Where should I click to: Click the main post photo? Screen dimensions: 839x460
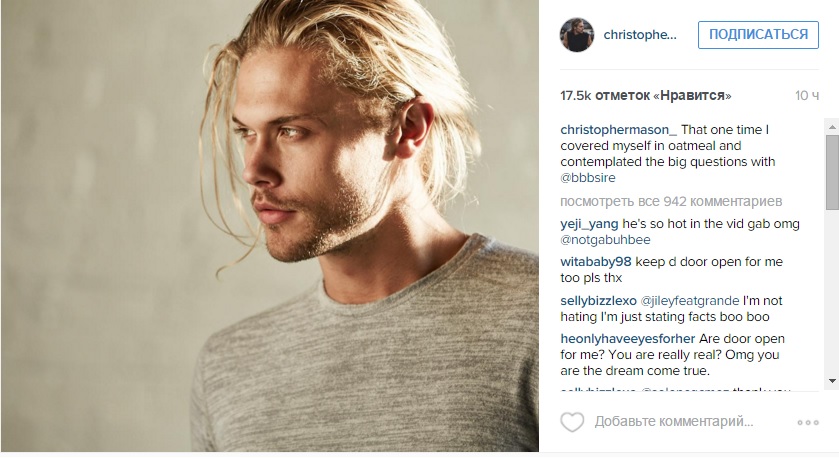(x=270, y=226)
